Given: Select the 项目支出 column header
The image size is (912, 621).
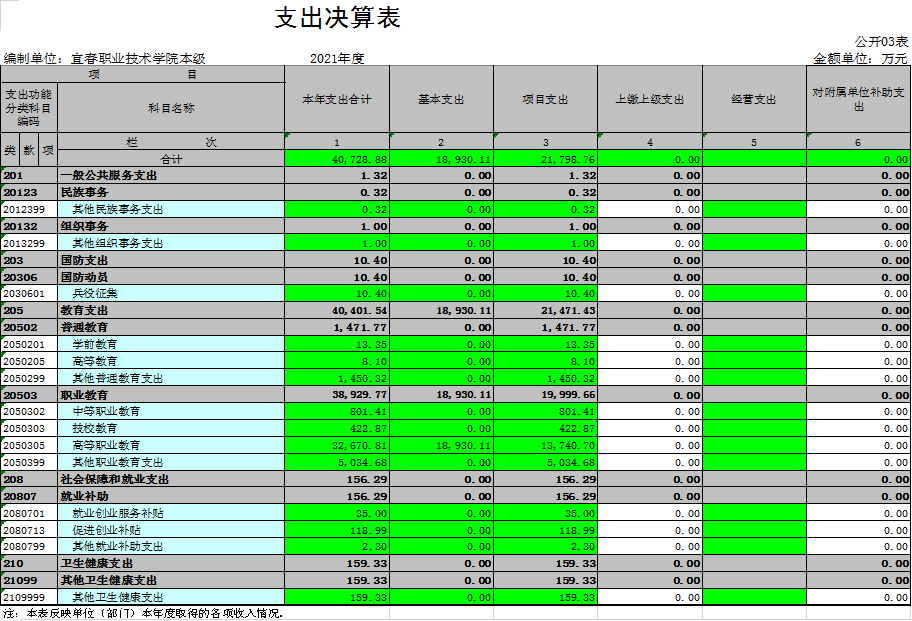Looking at the screenshot, I should tap(545, 100).
